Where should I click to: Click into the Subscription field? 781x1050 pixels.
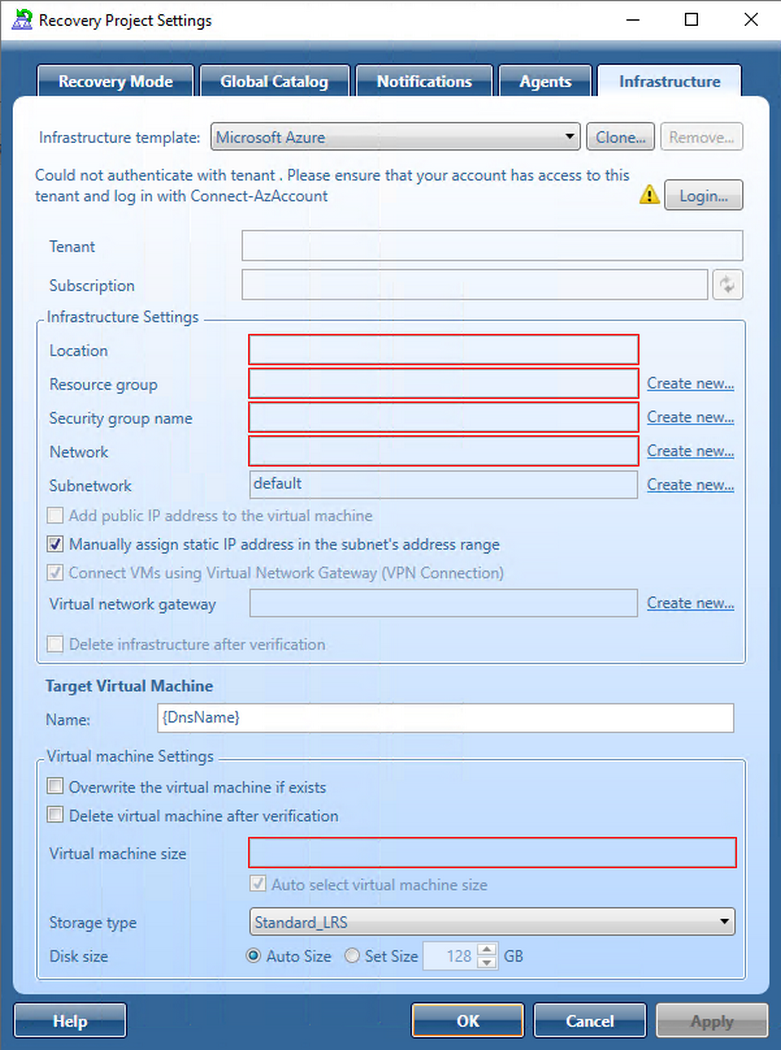(475, 285)
